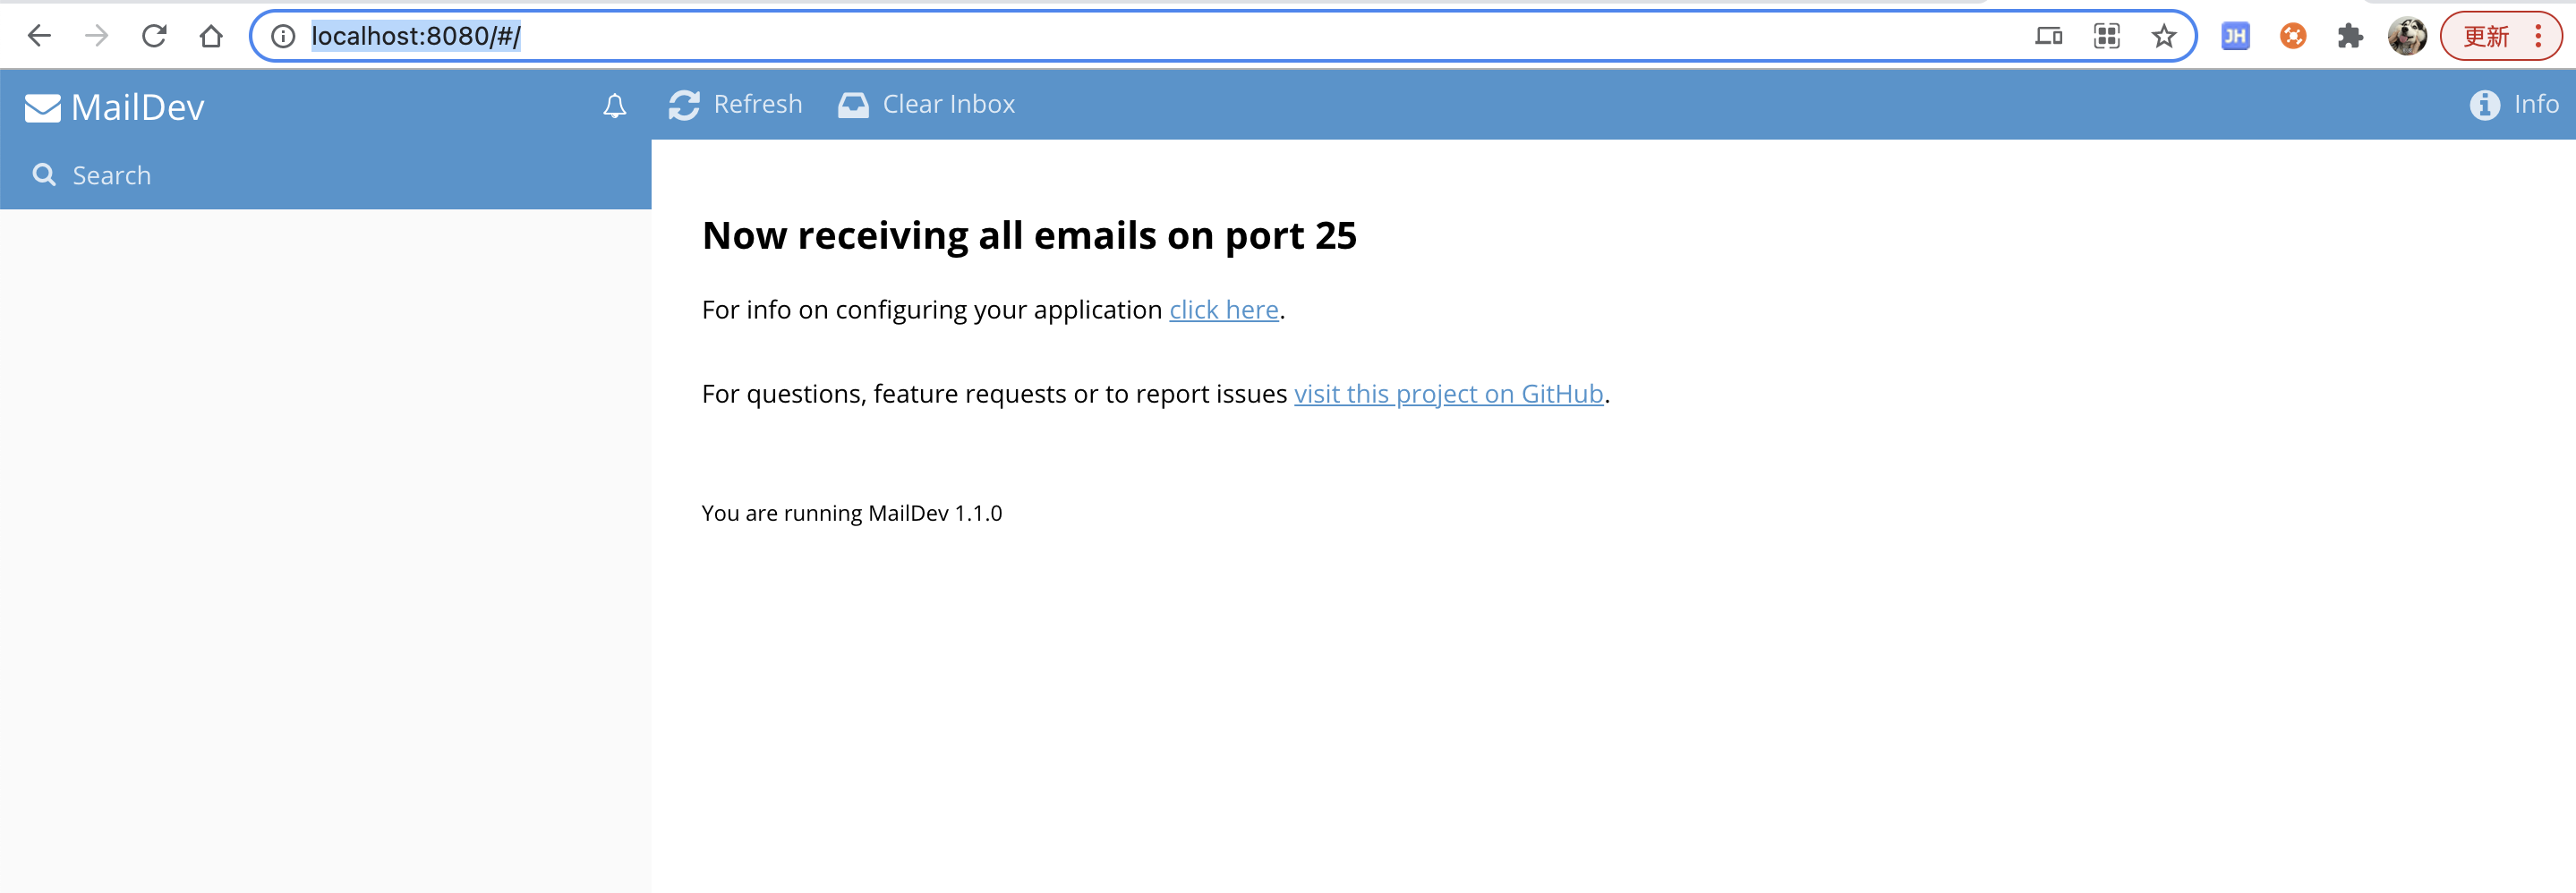Click the 更新 update button
2576x893 pixels.
coord(2486,36)
